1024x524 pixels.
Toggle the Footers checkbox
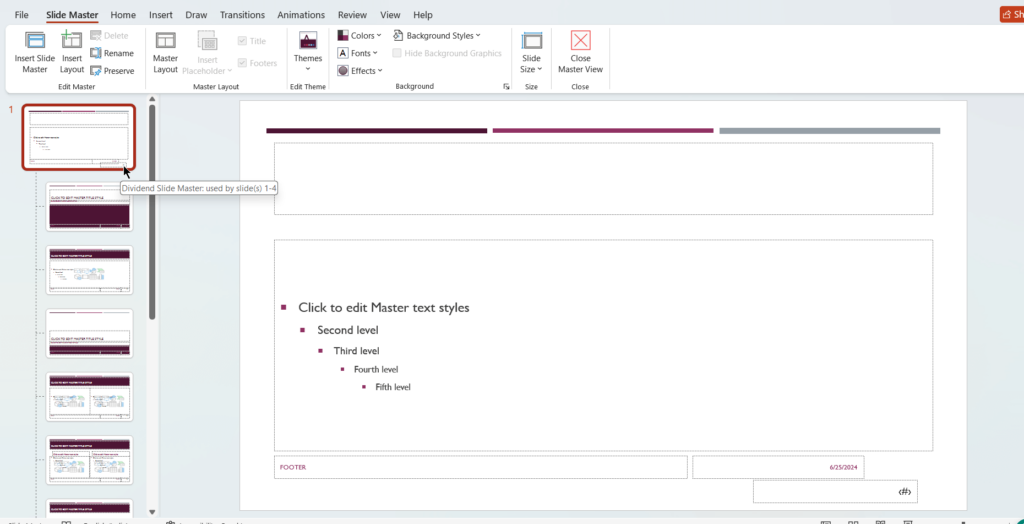pyautogui.click(x=243, y=63)
